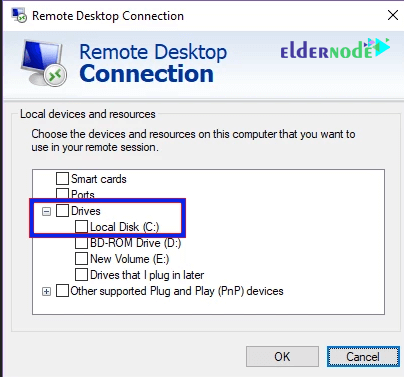Click the Eldernode green arrow graphic
The width and height of the screenshot is (404, 377).
tap(379, 46)
